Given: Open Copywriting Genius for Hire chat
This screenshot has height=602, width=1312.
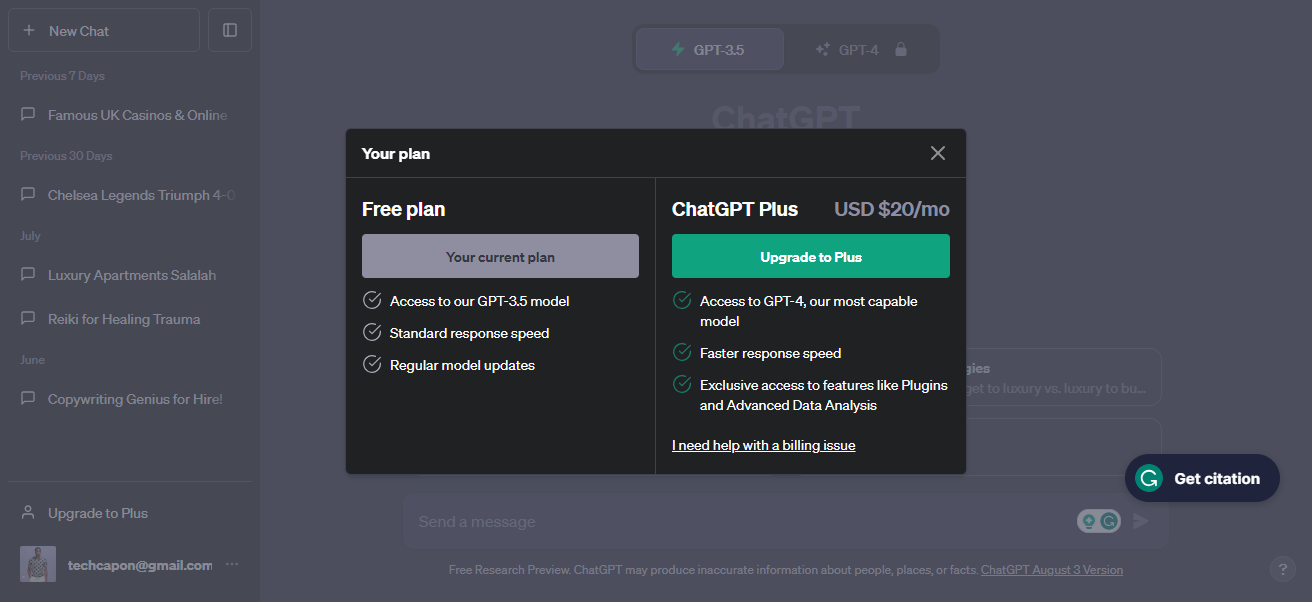Looking at the screenshot, I should pyautogui.click(x=130, y=399).
